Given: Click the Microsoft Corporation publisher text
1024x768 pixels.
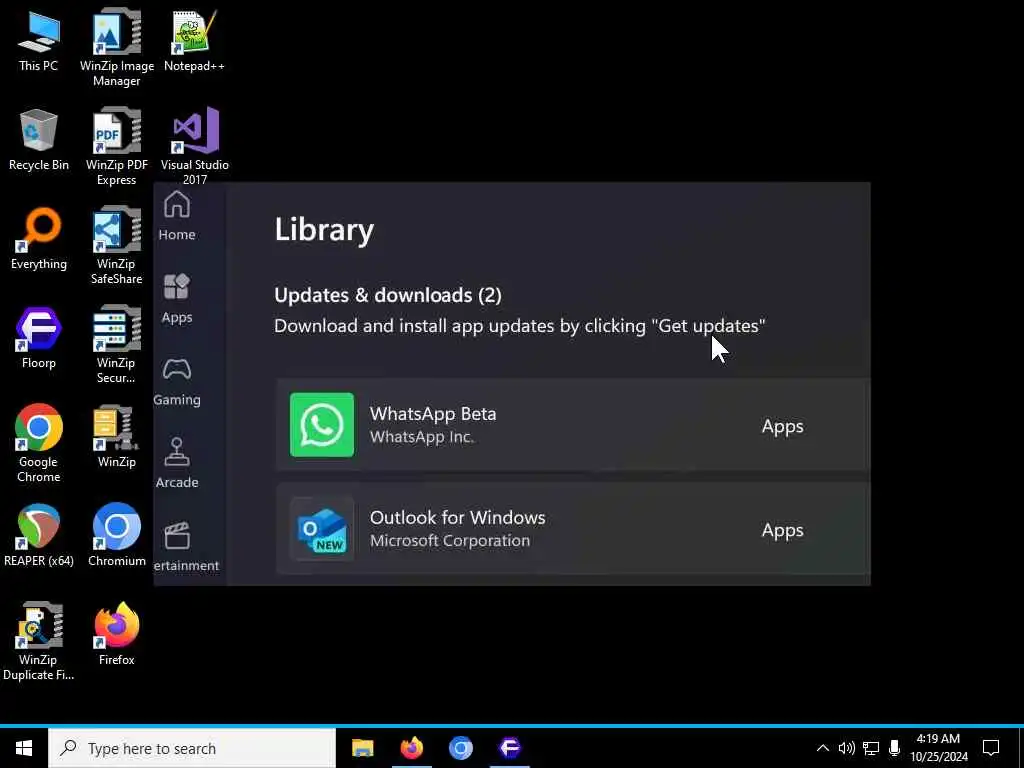Looking at the screenshot, I should tap(449, 541).
